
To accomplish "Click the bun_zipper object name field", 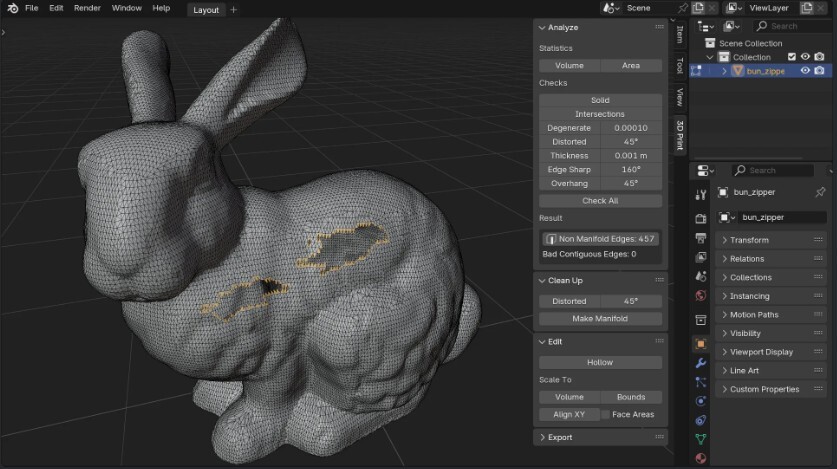I will 783,218.
